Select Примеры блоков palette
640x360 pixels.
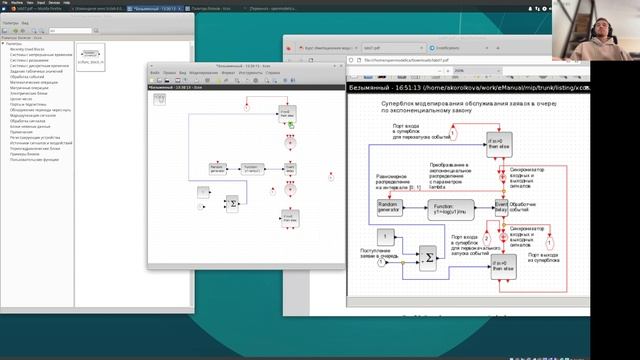24,154
